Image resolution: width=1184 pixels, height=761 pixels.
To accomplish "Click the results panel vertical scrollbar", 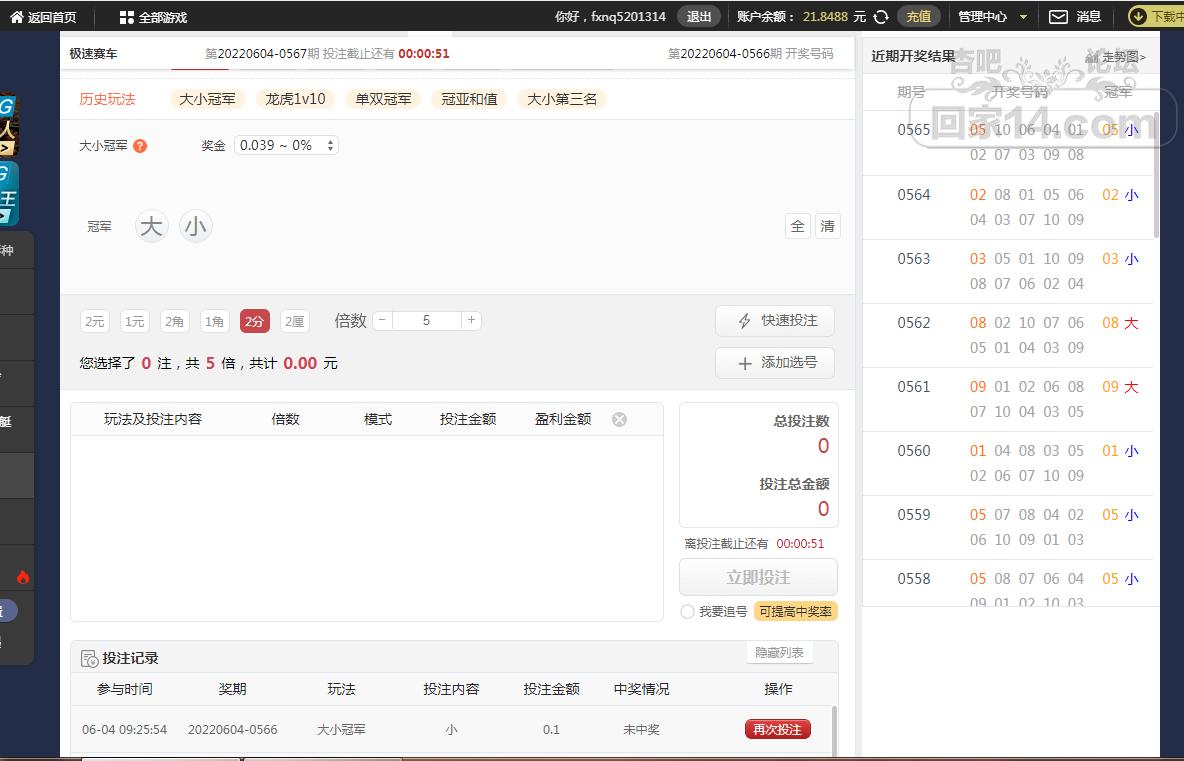I will pyautogui.click(x=1156, y=190).
